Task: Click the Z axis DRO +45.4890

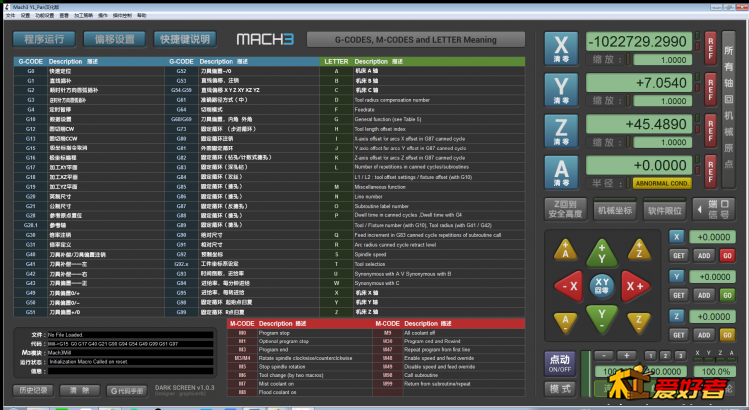Action: click(639, 124)
